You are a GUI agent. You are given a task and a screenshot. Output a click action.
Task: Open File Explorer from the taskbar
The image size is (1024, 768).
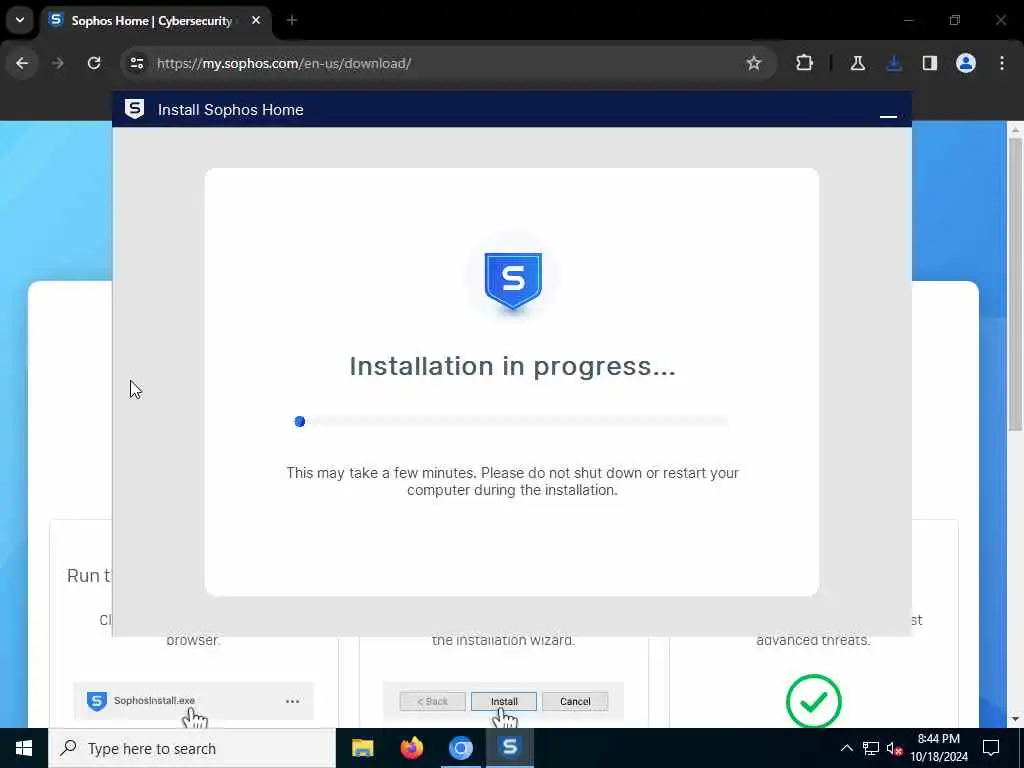(362, 748)
